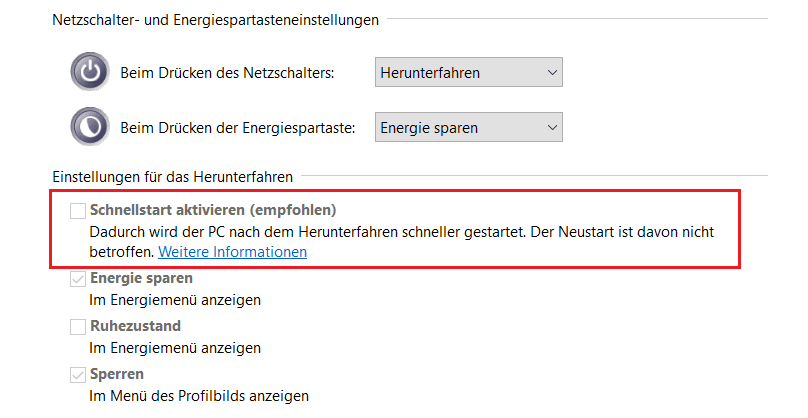The width and height of the screenshot is (808, 418).
Task: Click the "Schnellstart aktivieren (empfohlen)" label
Action: (x=213, y=210)
